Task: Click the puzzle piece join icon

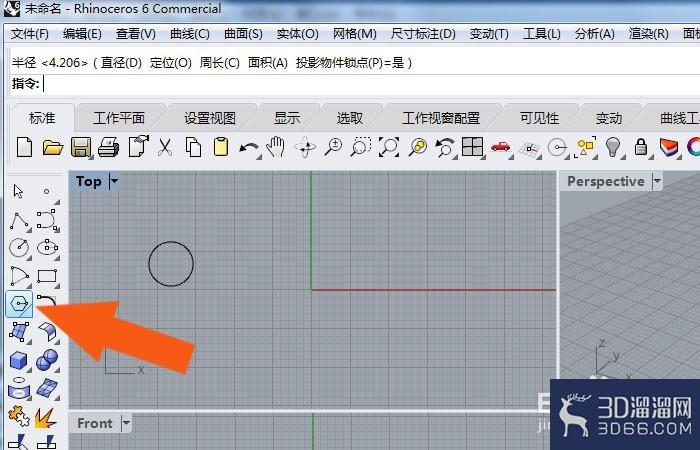Action: tap(19, 416)
